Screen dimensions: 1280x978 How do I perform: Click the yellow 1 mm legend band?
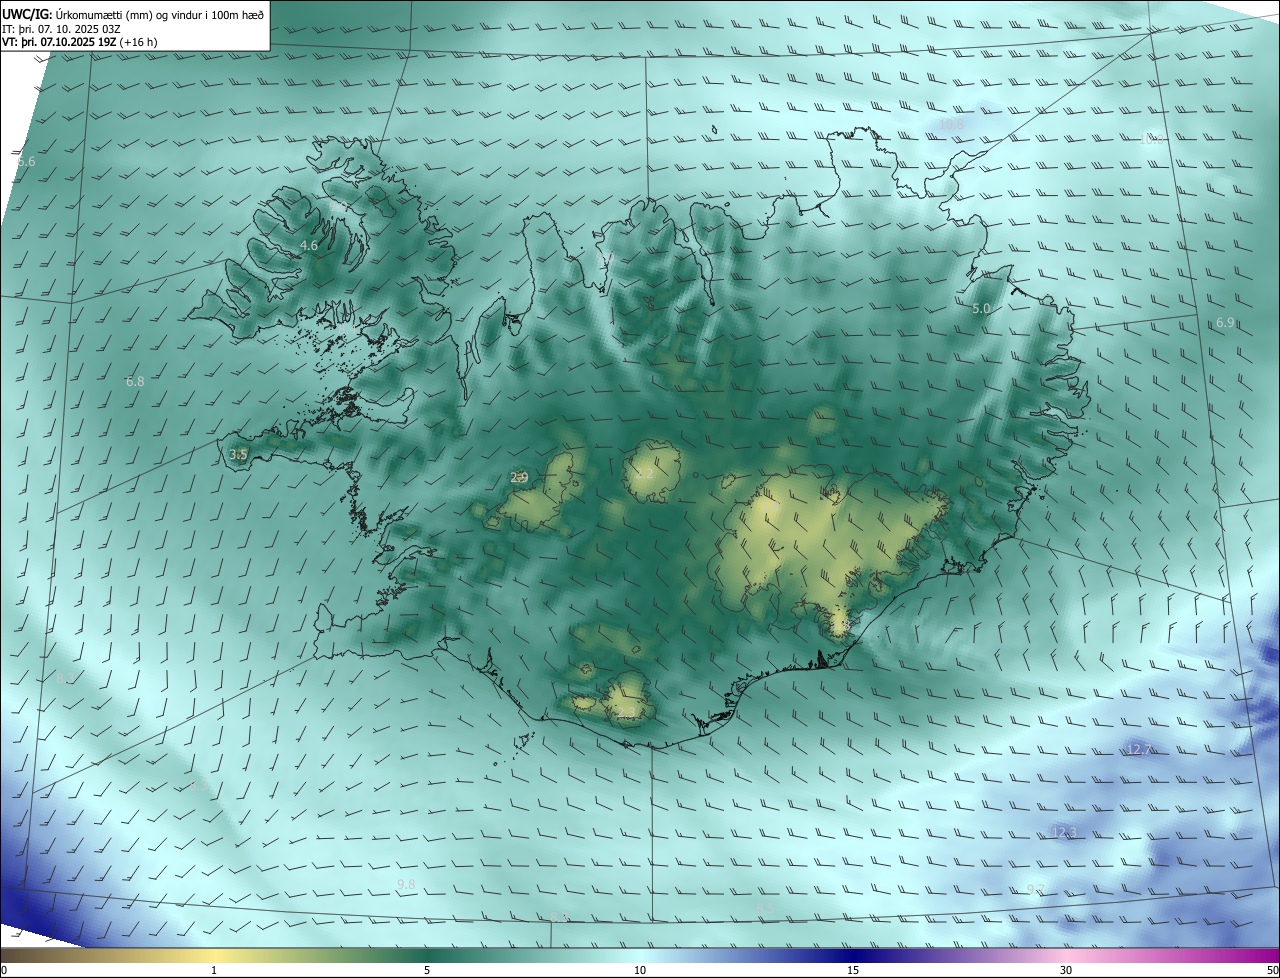click(x=214, y=955)
